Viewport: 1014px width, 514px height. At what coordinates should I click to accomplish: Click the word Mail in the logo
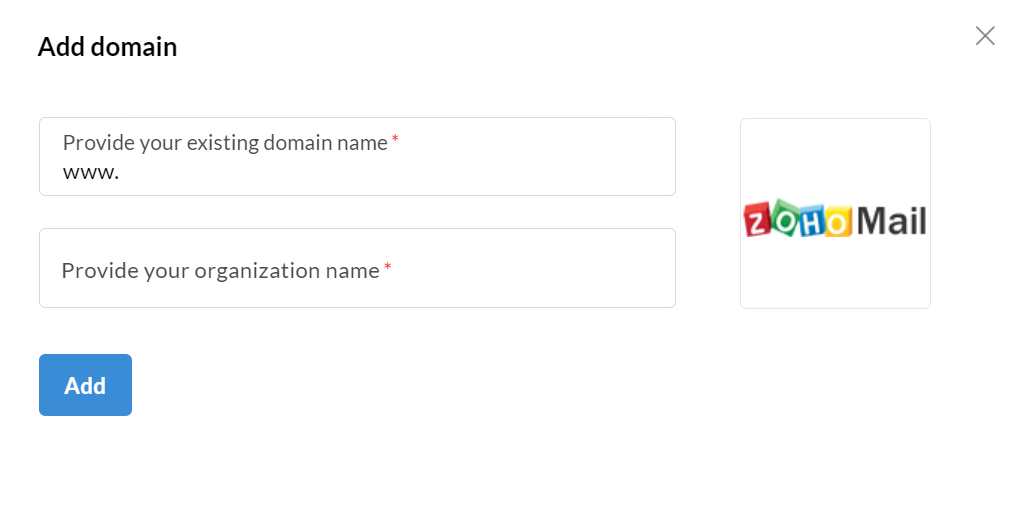coord(892,220)
